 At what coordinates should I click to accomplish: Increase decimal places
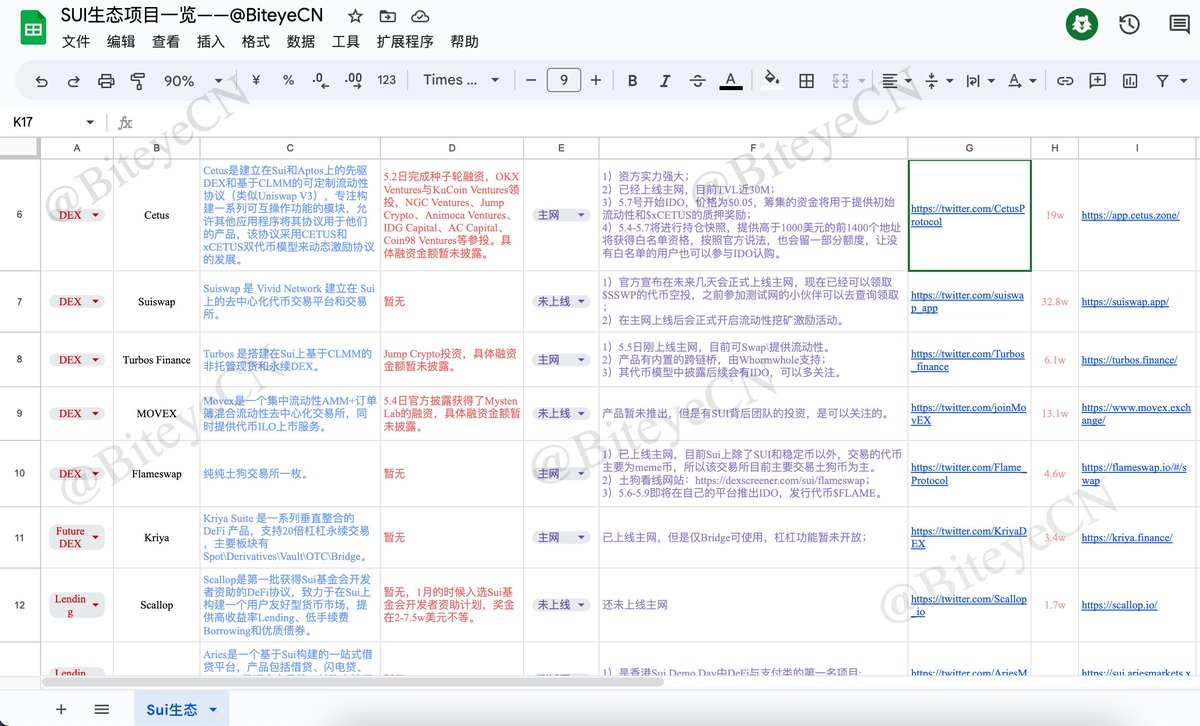353,80
